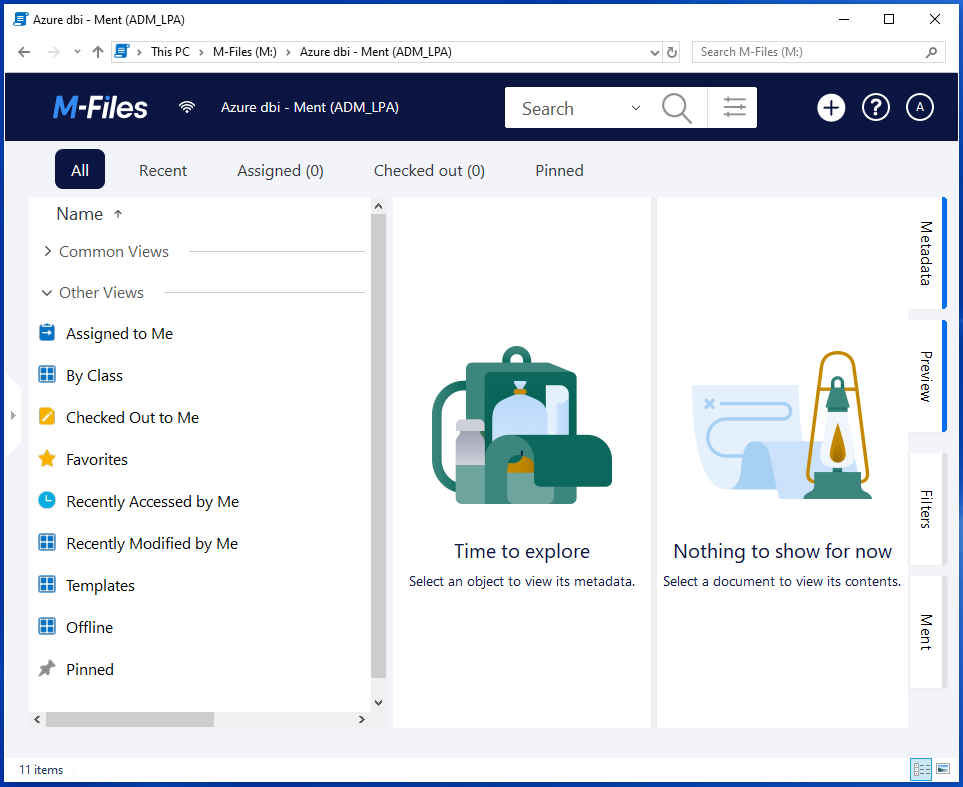Open the Recently Accessed by Me view
963x787 pixels.
[x=152, y=501]
